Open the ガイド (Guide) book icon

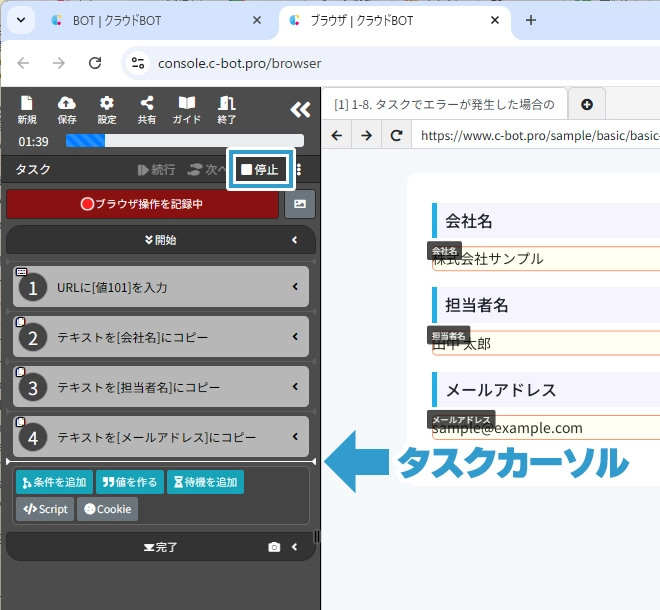pos(187,109)
